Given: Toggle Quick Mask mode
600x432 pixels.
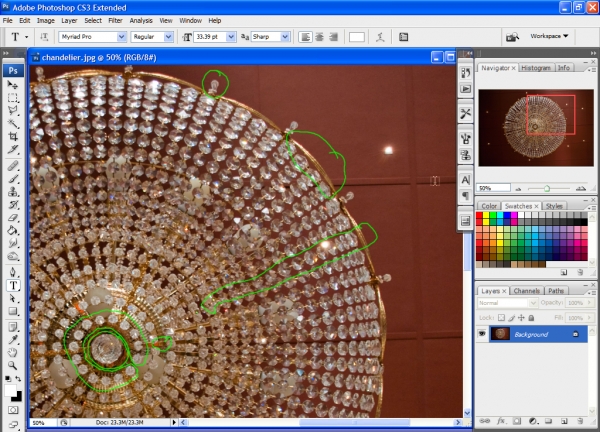Looking at the screenshot, I should (x=13, y=410).
